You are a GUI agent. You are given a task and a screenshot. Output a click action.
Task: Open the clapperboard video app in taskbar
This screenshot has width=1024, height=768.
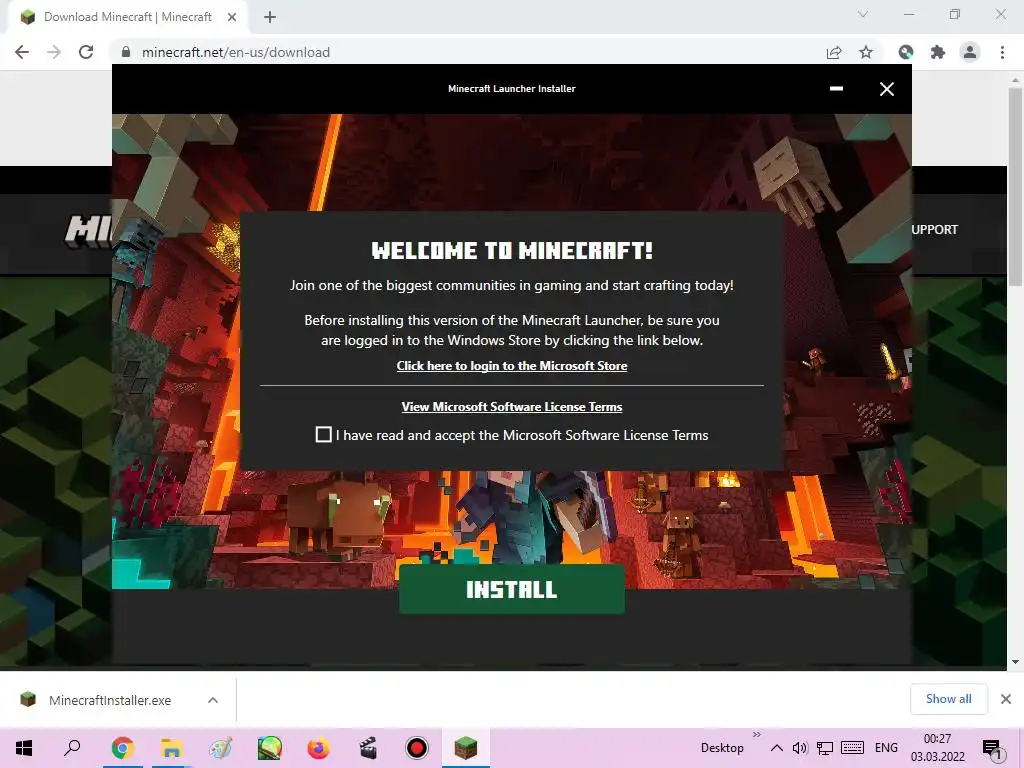[368, 748]
